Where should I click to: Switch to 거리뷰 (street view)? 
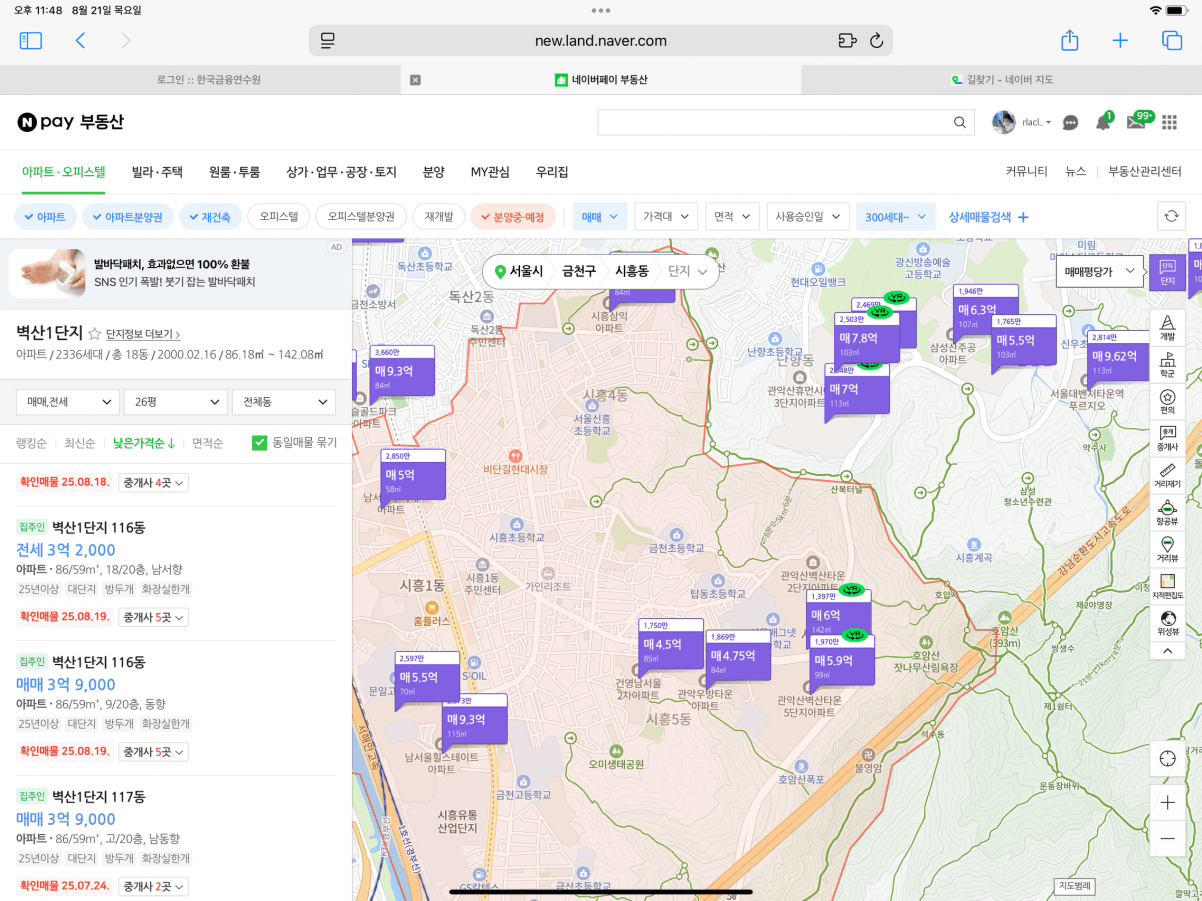(x=1167, y=548)
